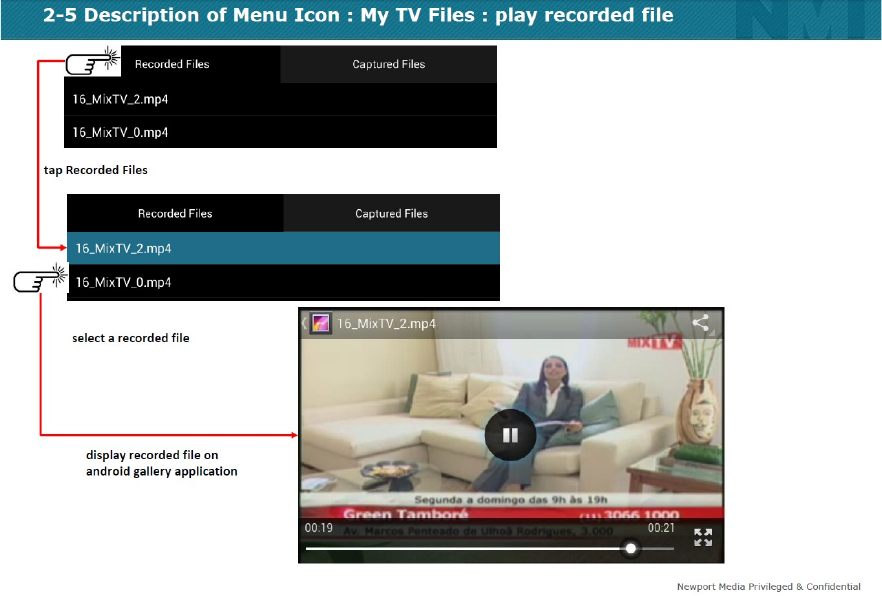Switch to the upper Captured Files tab
882x596 pixels.
click(389, 64)
